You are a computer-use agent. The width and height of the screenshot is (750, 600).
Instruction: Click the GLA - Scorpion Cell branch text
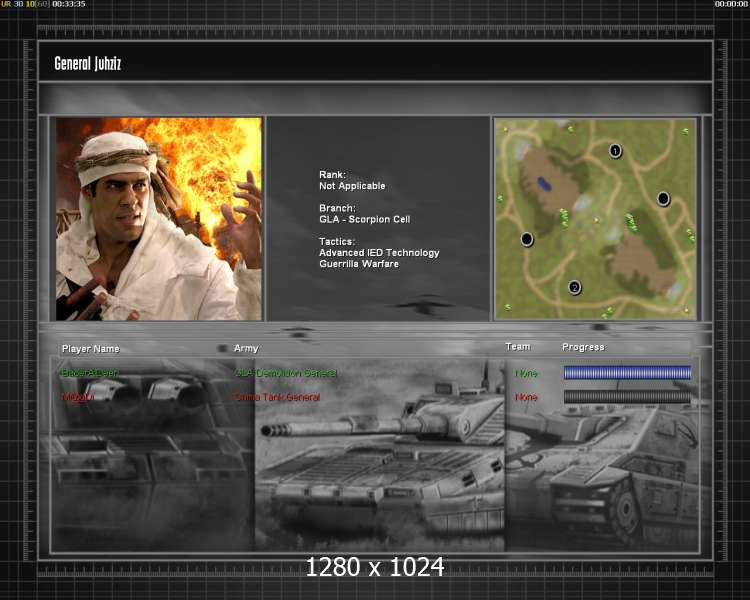coord(364,219)
